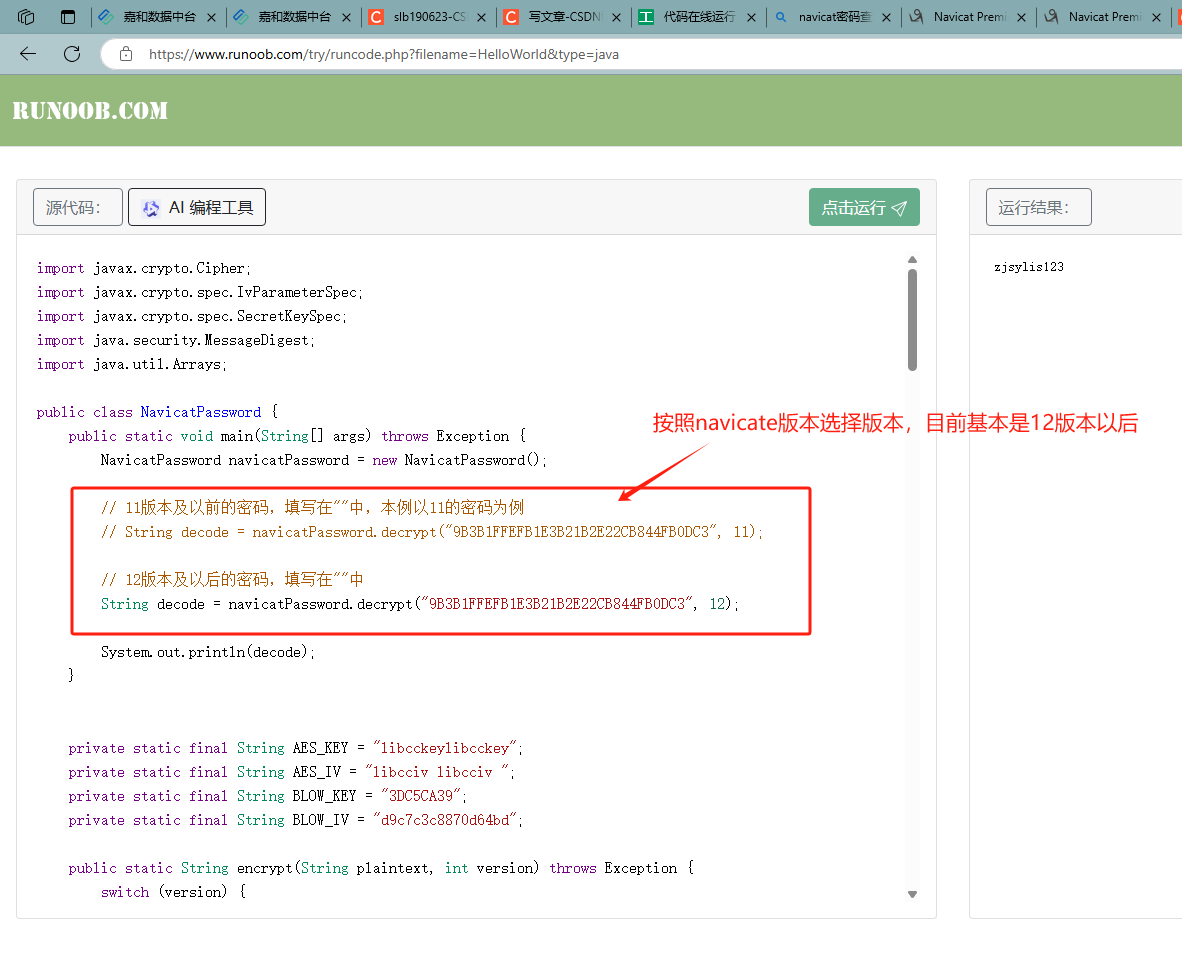The height and width of the screenshot is (953, 1182).
Task: Go back with the back arrow
Action: 28,54
